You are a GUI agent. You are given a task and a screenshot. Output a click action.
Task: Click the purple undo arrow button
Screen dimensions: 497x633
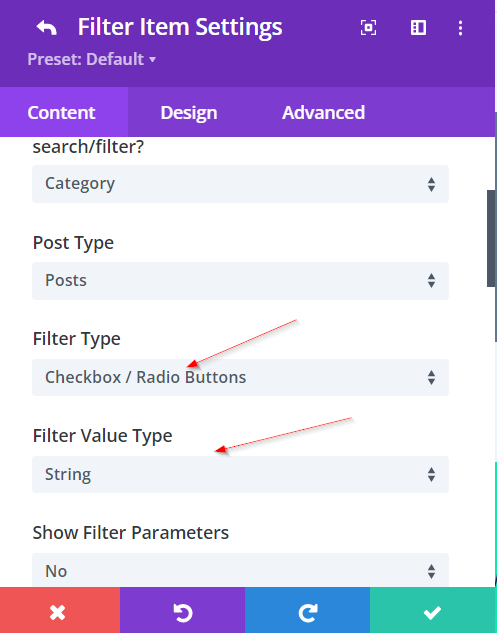point(182,610)
